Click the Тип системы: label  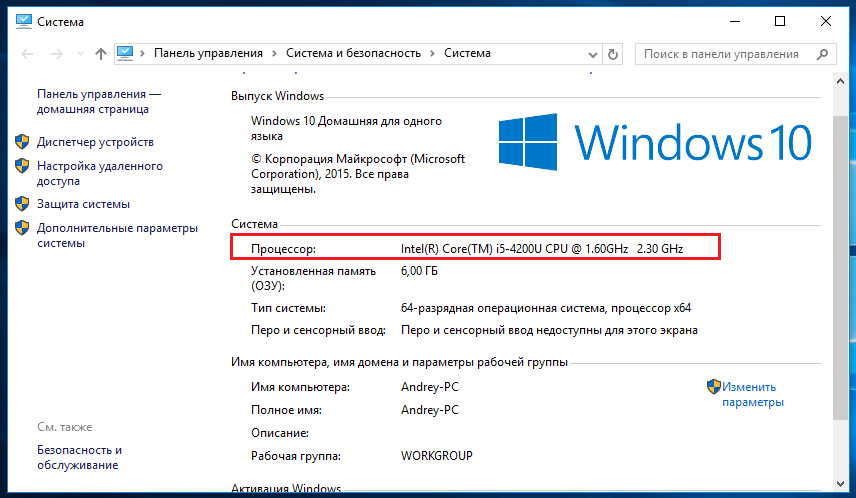[288, 308]
